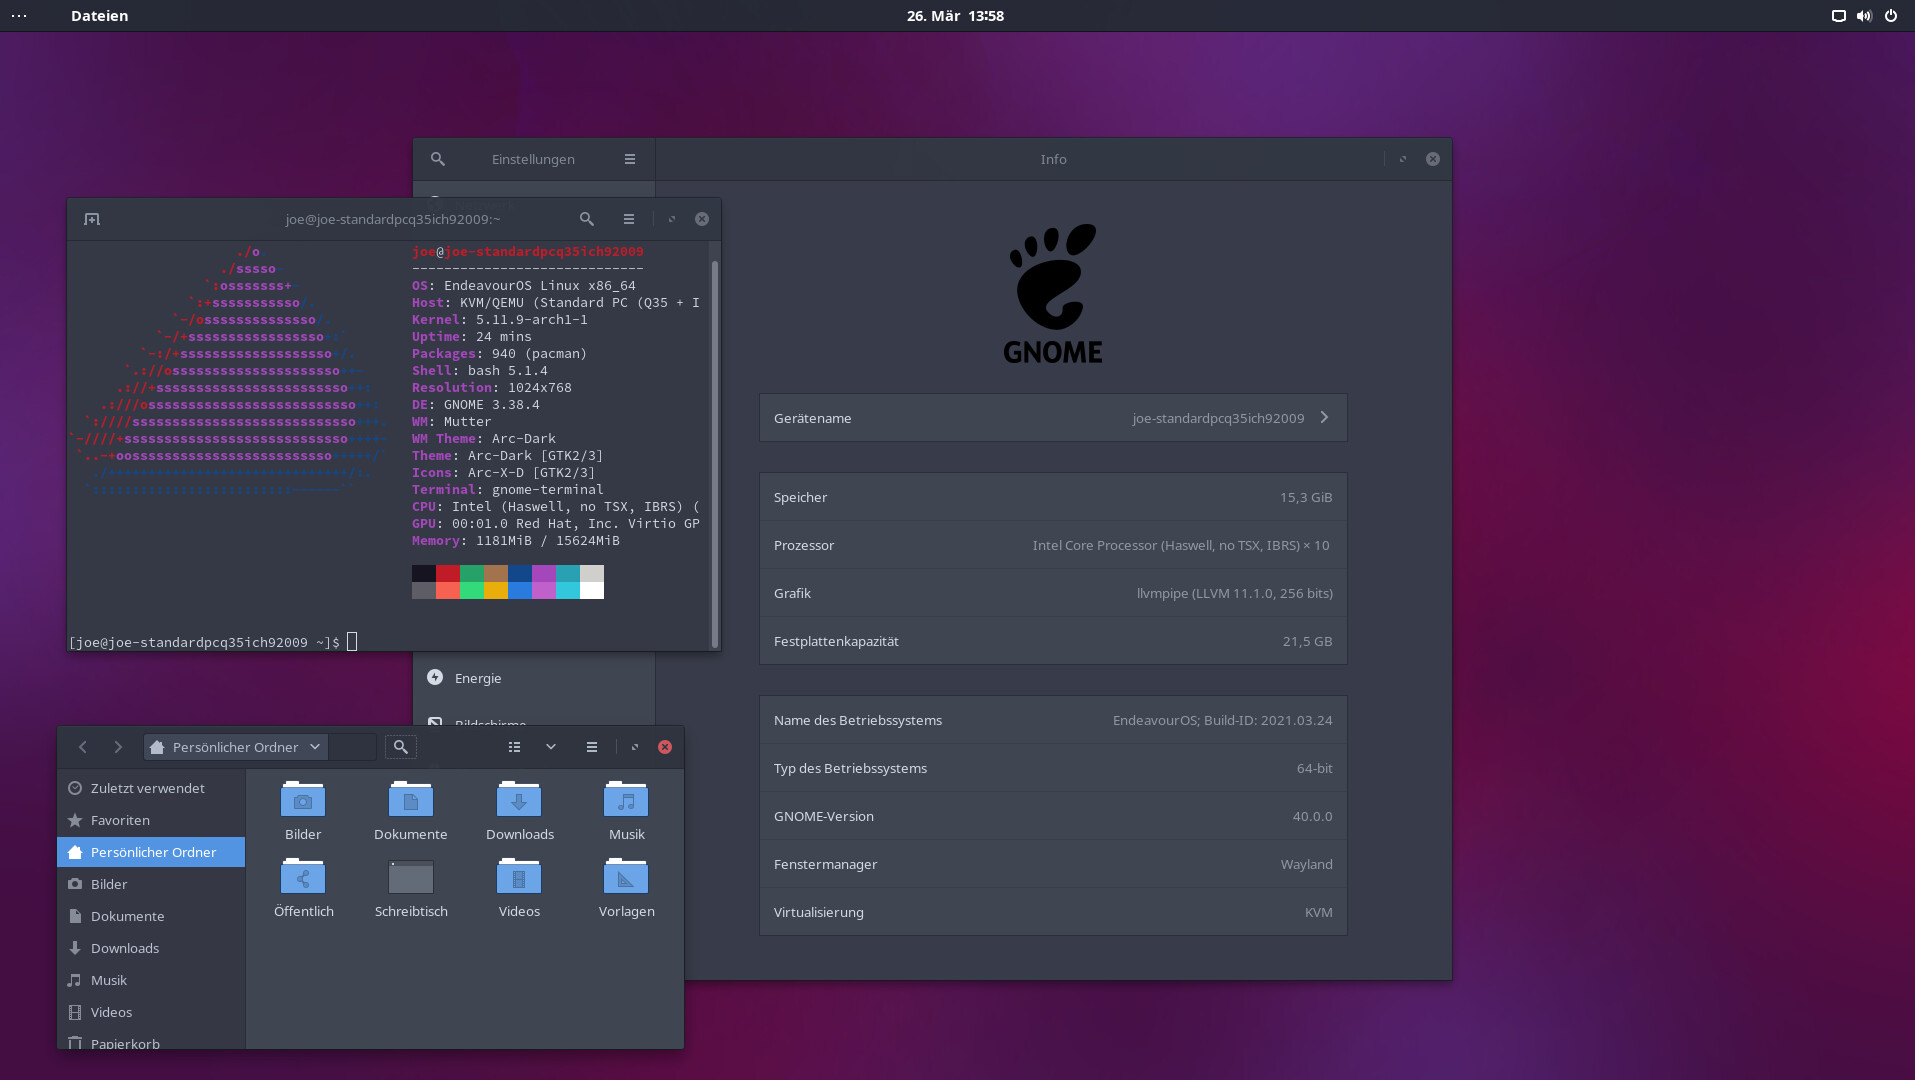The height and width of the screenshot is (1080, 1915).
Task: Click the Speicher row showing 15,3 GiB
Action: 1053,497
